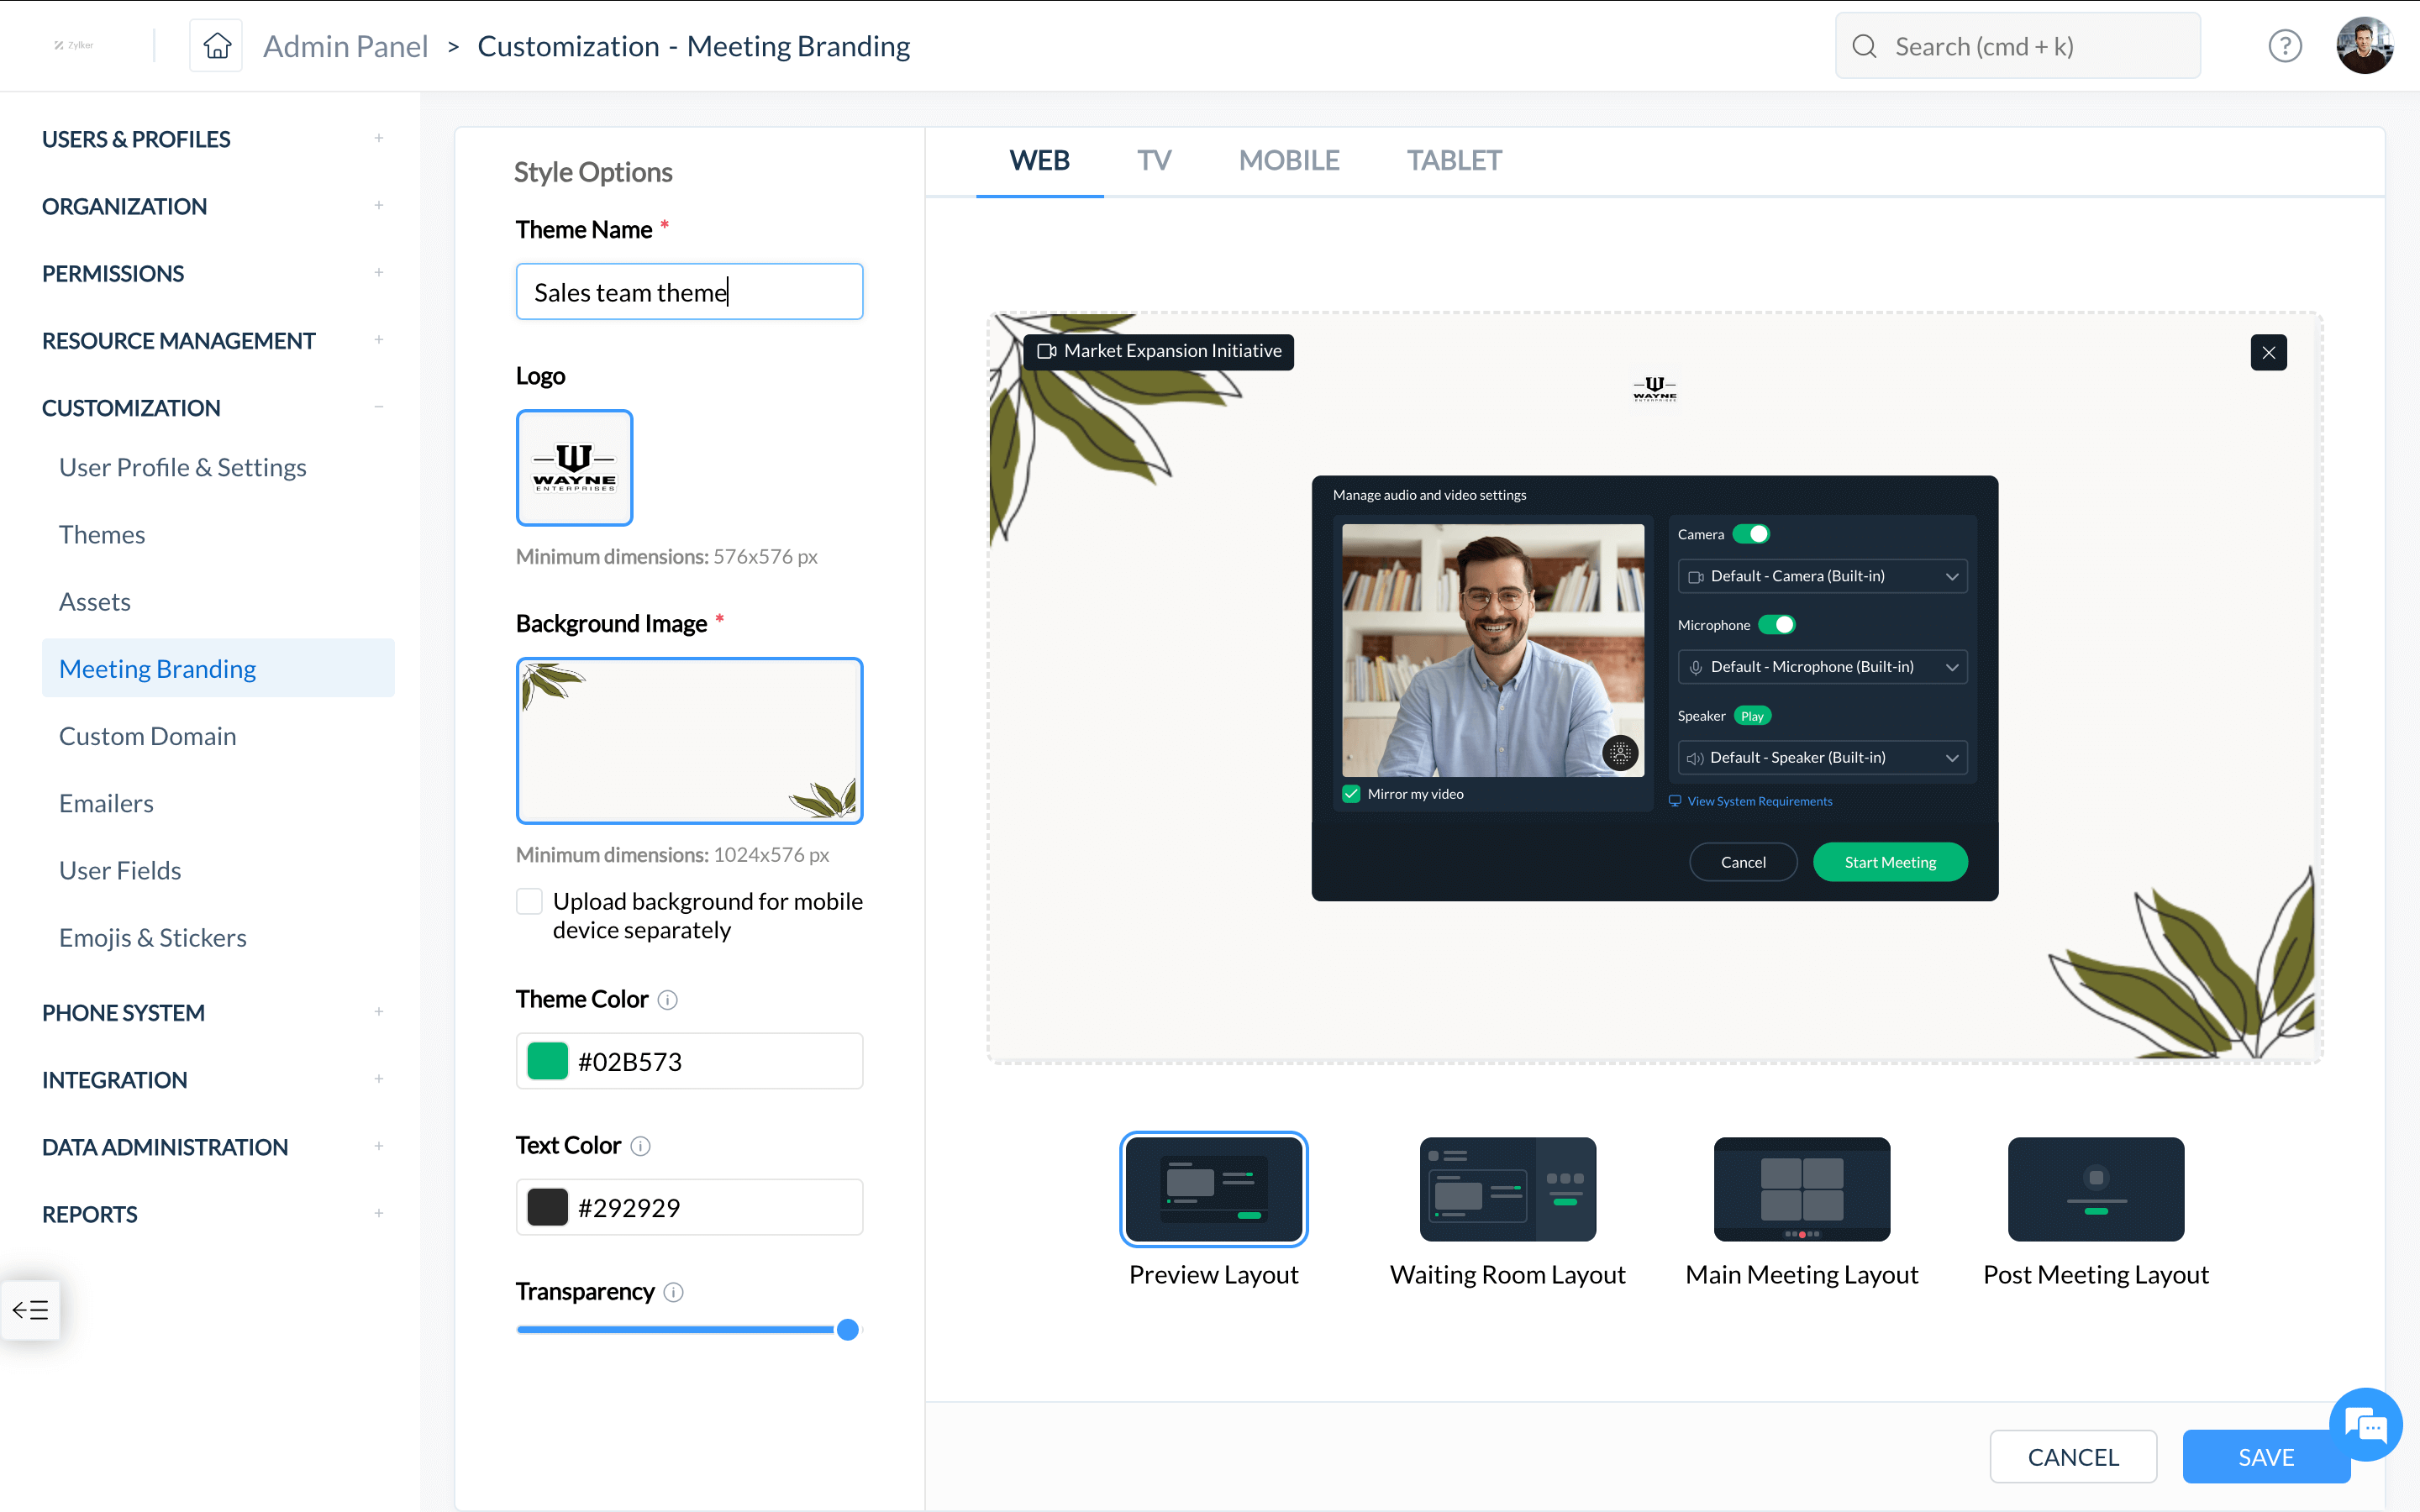This screenshot has width=2420, height=1512.
Task: Open the Default Camera dropdown
Action: pyautogui.click(x=1822, y=576)
